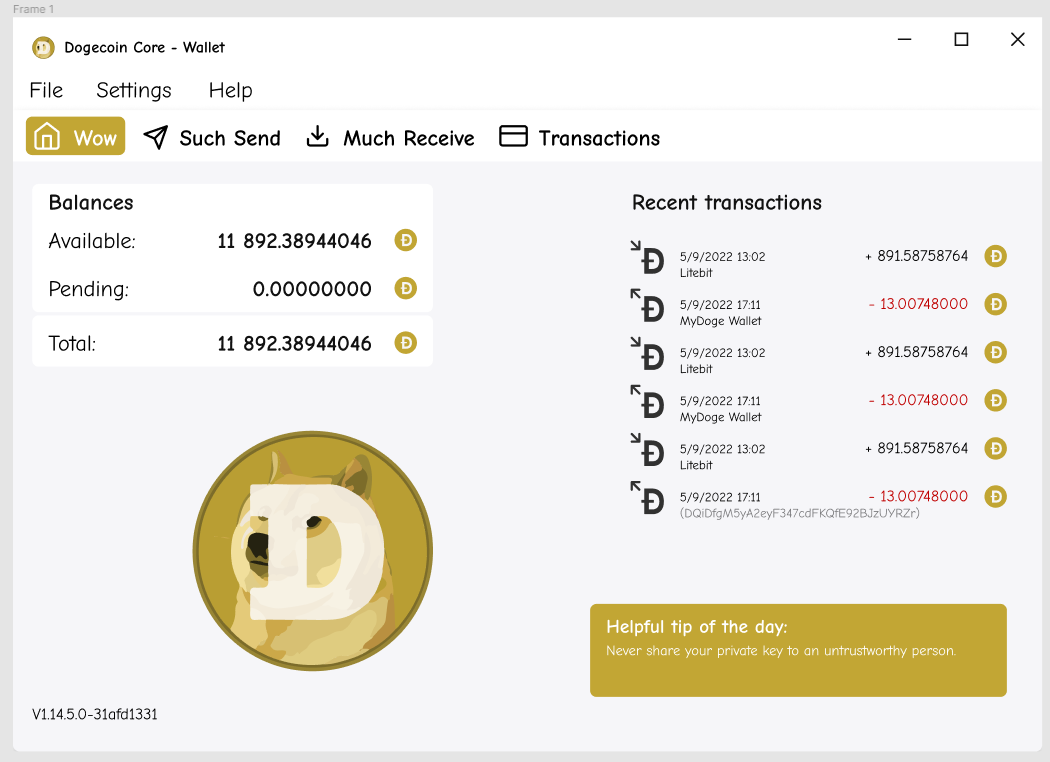Image resolution: width=1050 pixels, height=762 pixels.
Task: Open the Settings menu
Action: [x=134, y=90]
